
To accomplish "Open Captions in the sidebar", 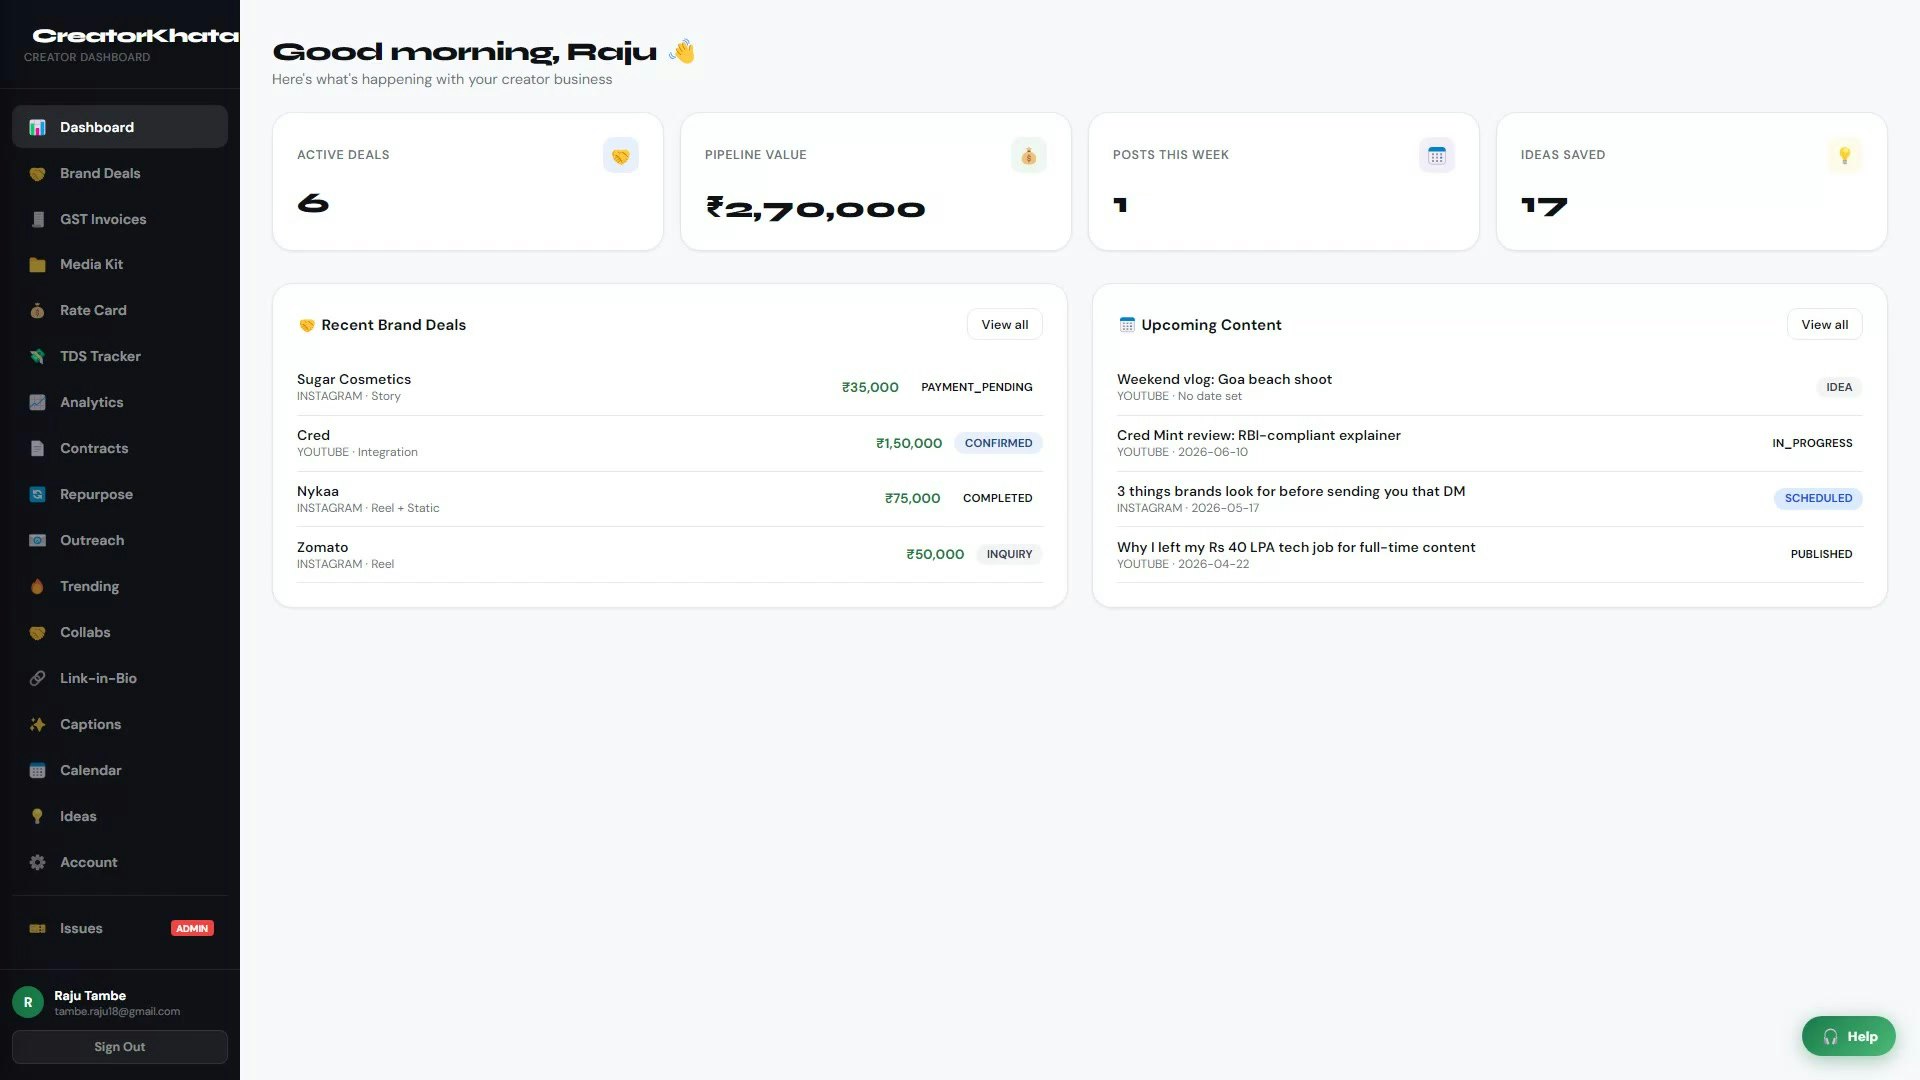I will point(120,724).
